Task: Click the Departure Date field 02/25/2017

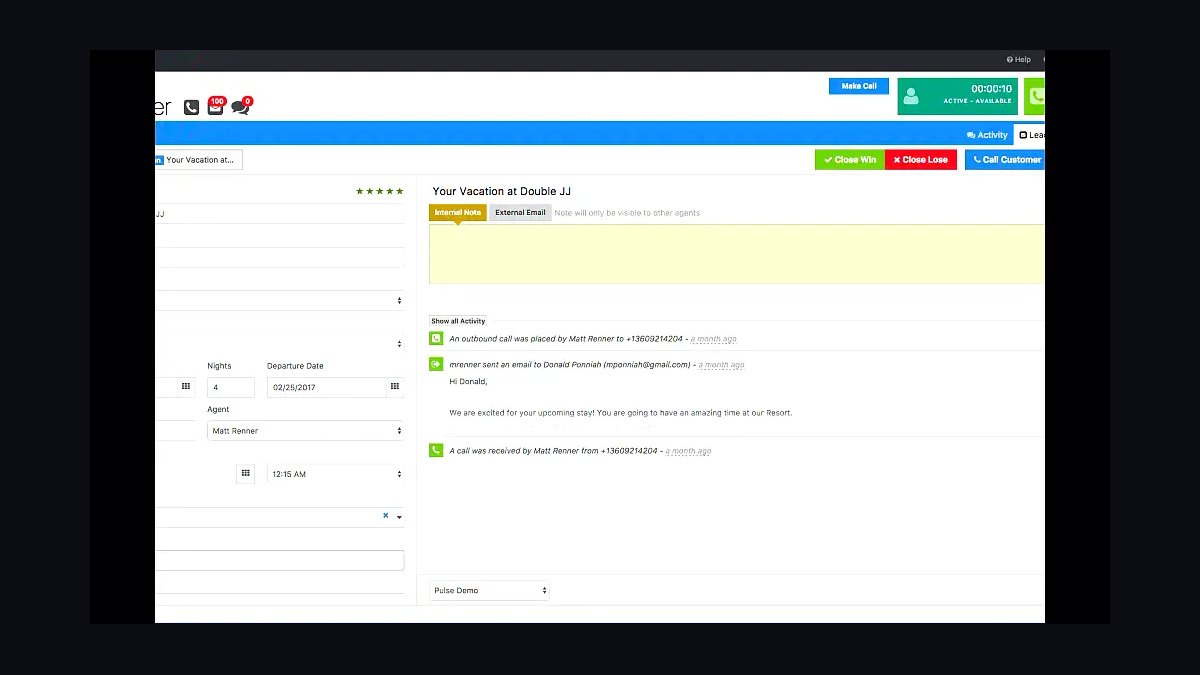Action: click(326, 387)
